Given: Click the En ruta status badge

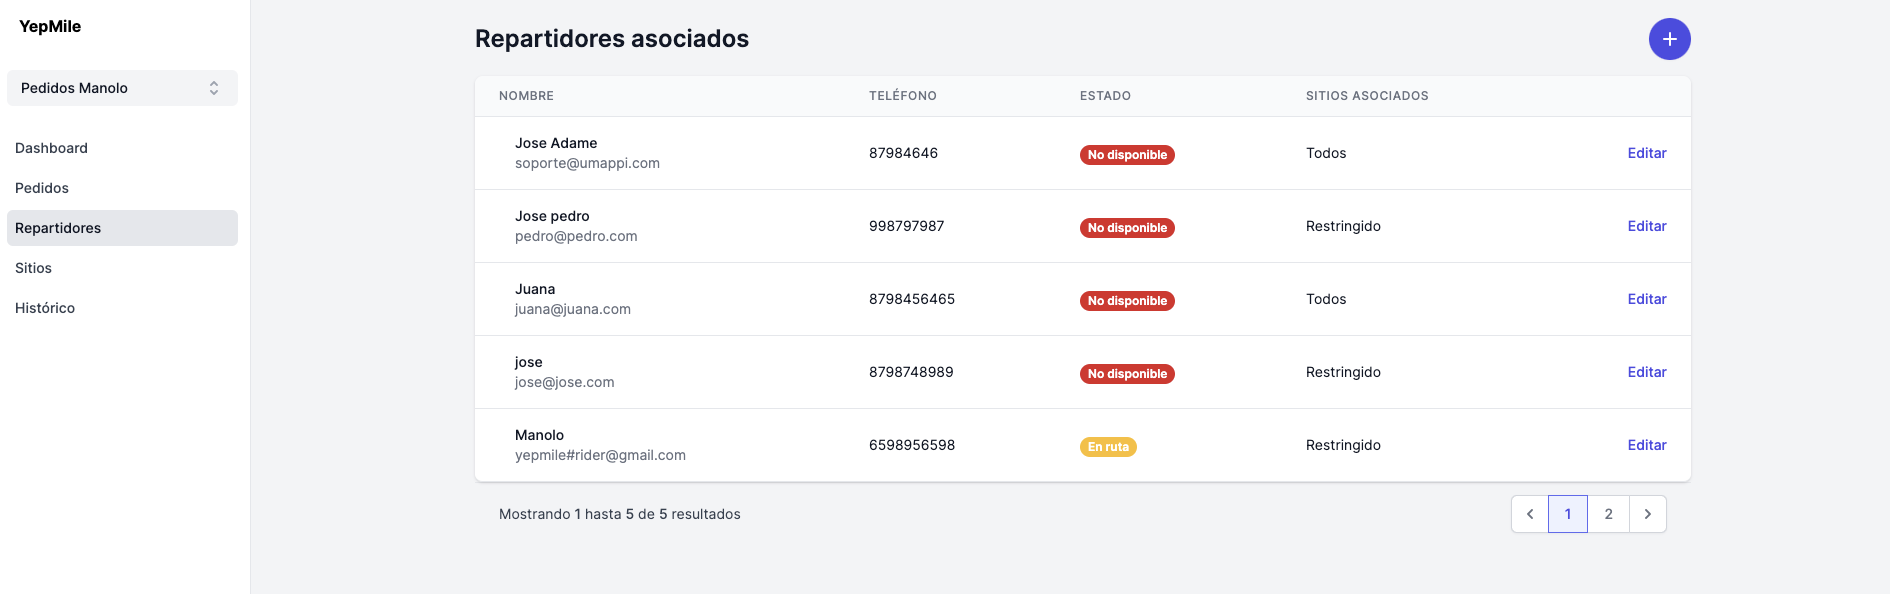Looking at the screenshot, I should [1108, 447].
